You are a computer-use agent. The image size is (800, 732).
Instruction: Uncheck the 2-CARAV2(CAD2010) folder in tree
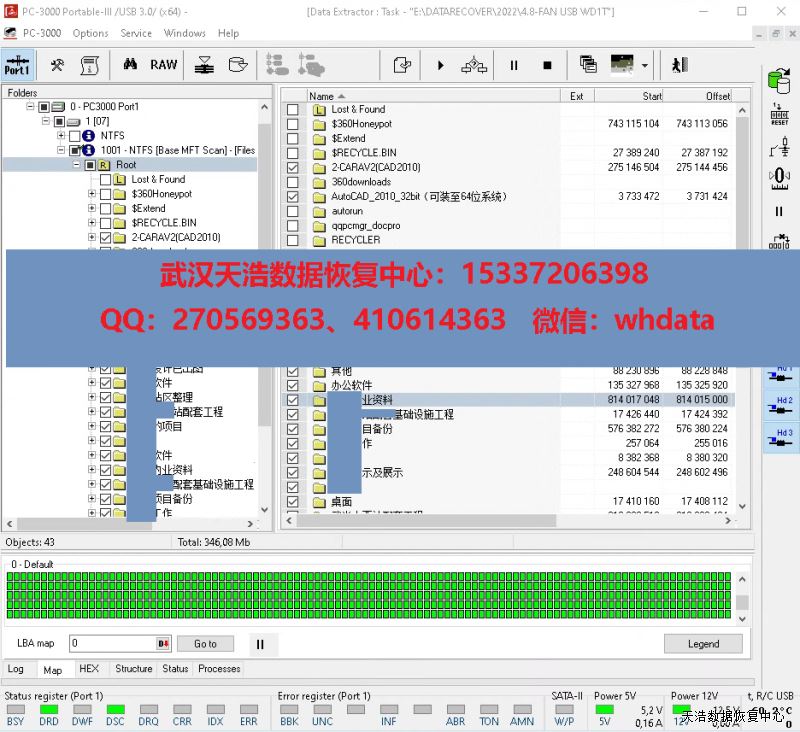point(106,238)
